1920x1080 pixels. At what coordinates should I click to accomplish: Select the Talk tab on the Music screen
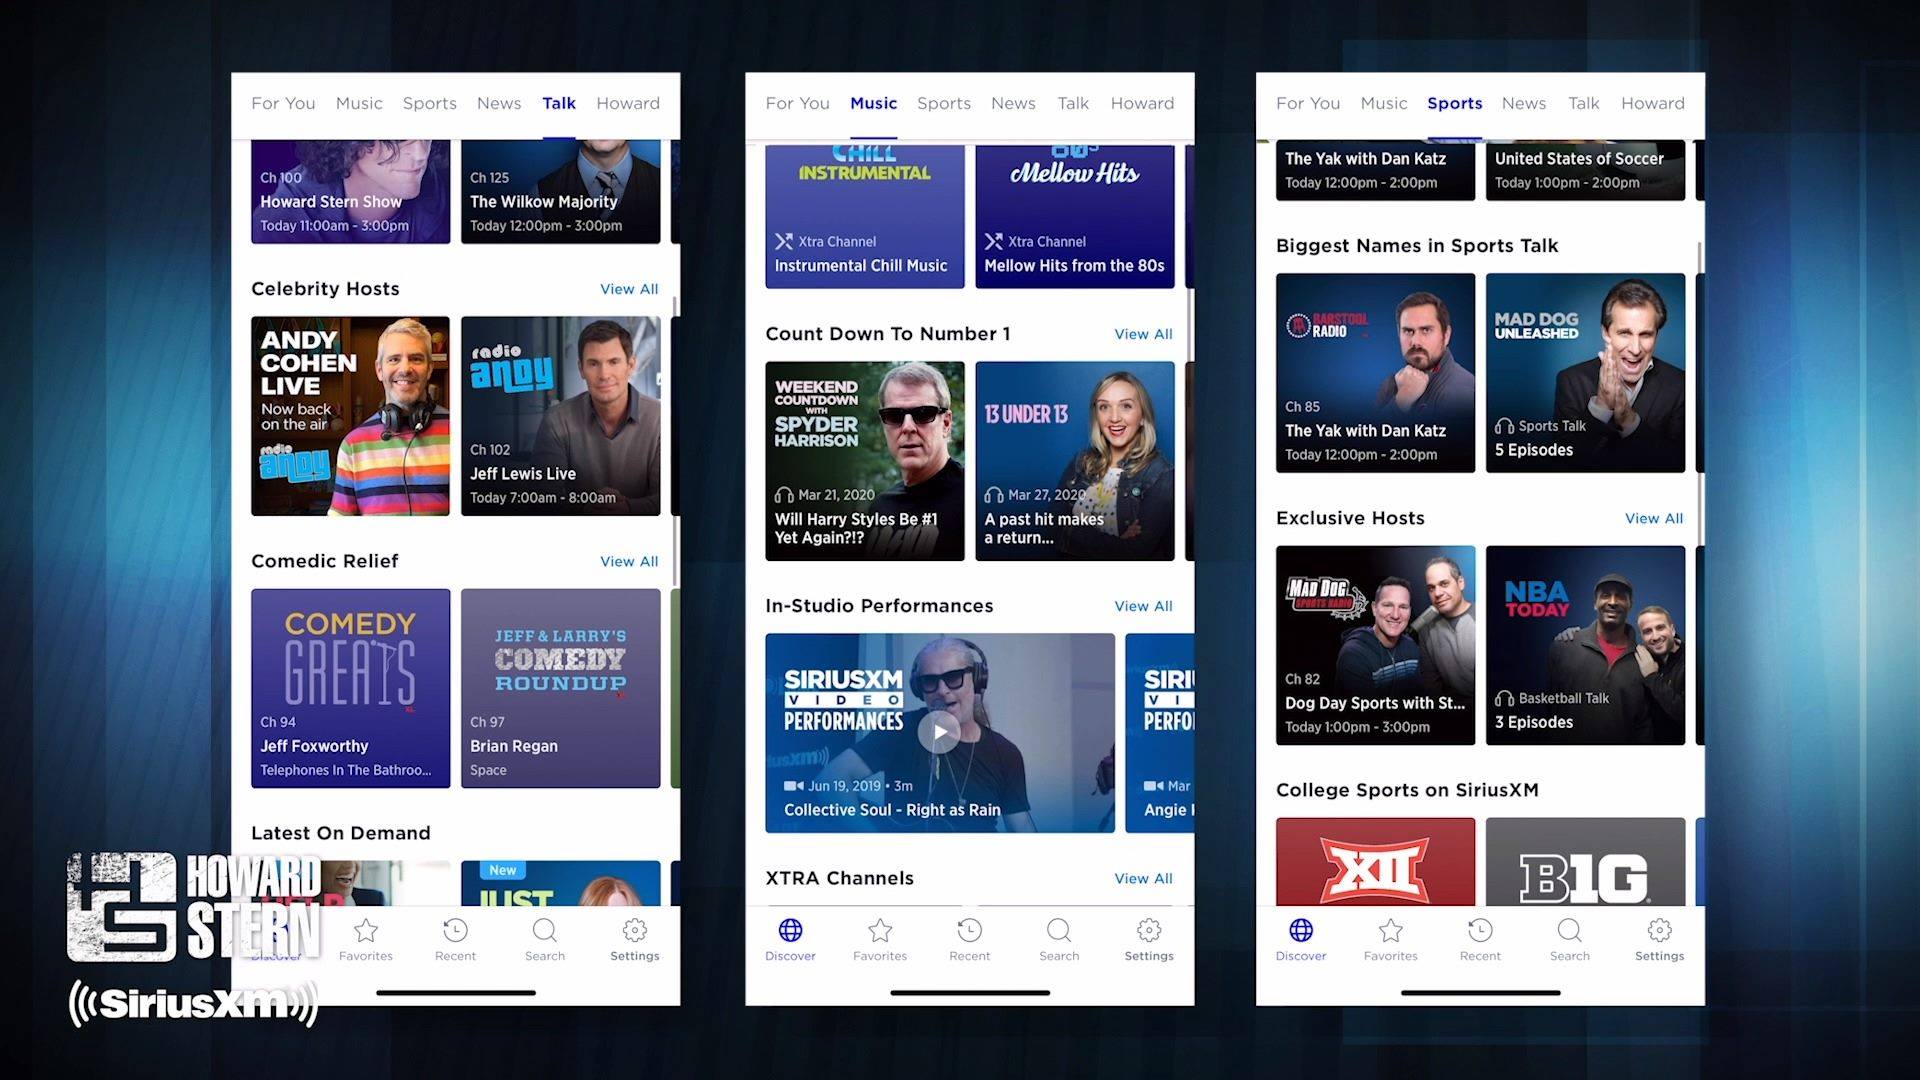[x=1073, y=103]
